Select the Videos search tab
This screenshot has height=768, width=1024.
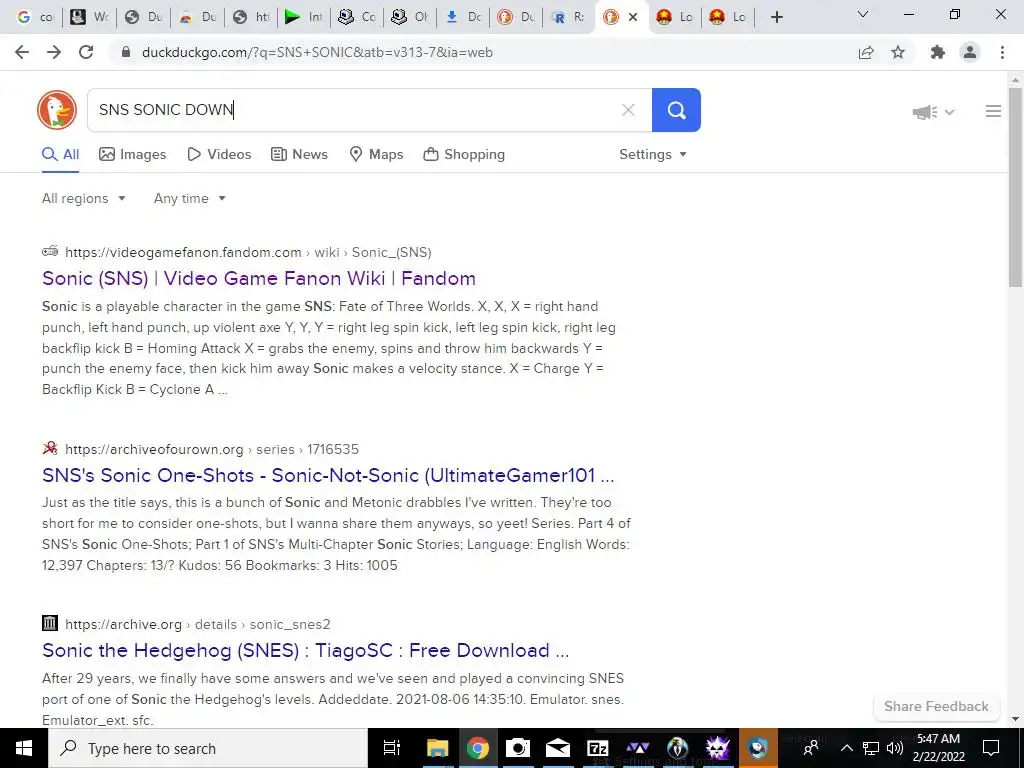click(x=219, y=155)
